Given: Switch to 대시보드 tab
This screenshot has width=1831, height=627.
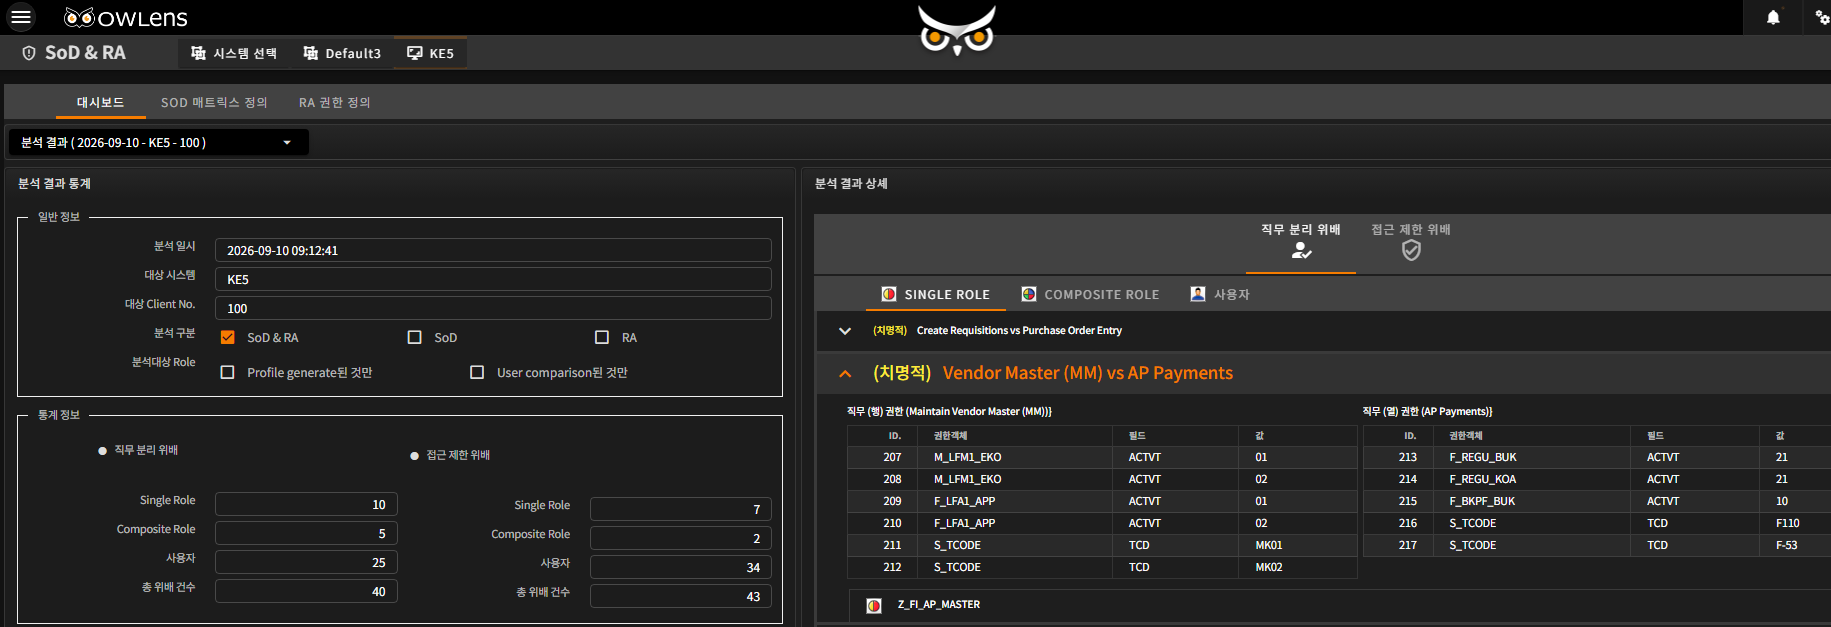Looking at the screenshot, I should 101,102.
